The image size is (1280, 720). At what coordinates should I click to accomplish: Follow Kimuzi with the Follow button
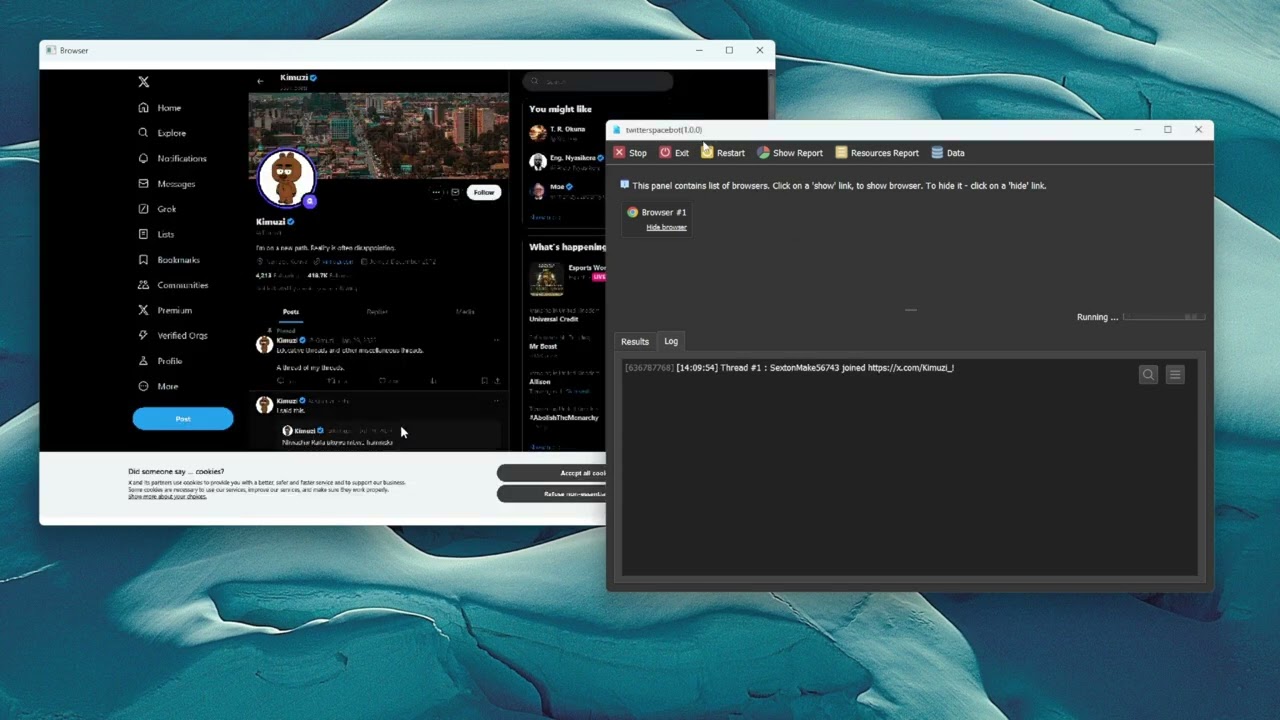(484, 192)
